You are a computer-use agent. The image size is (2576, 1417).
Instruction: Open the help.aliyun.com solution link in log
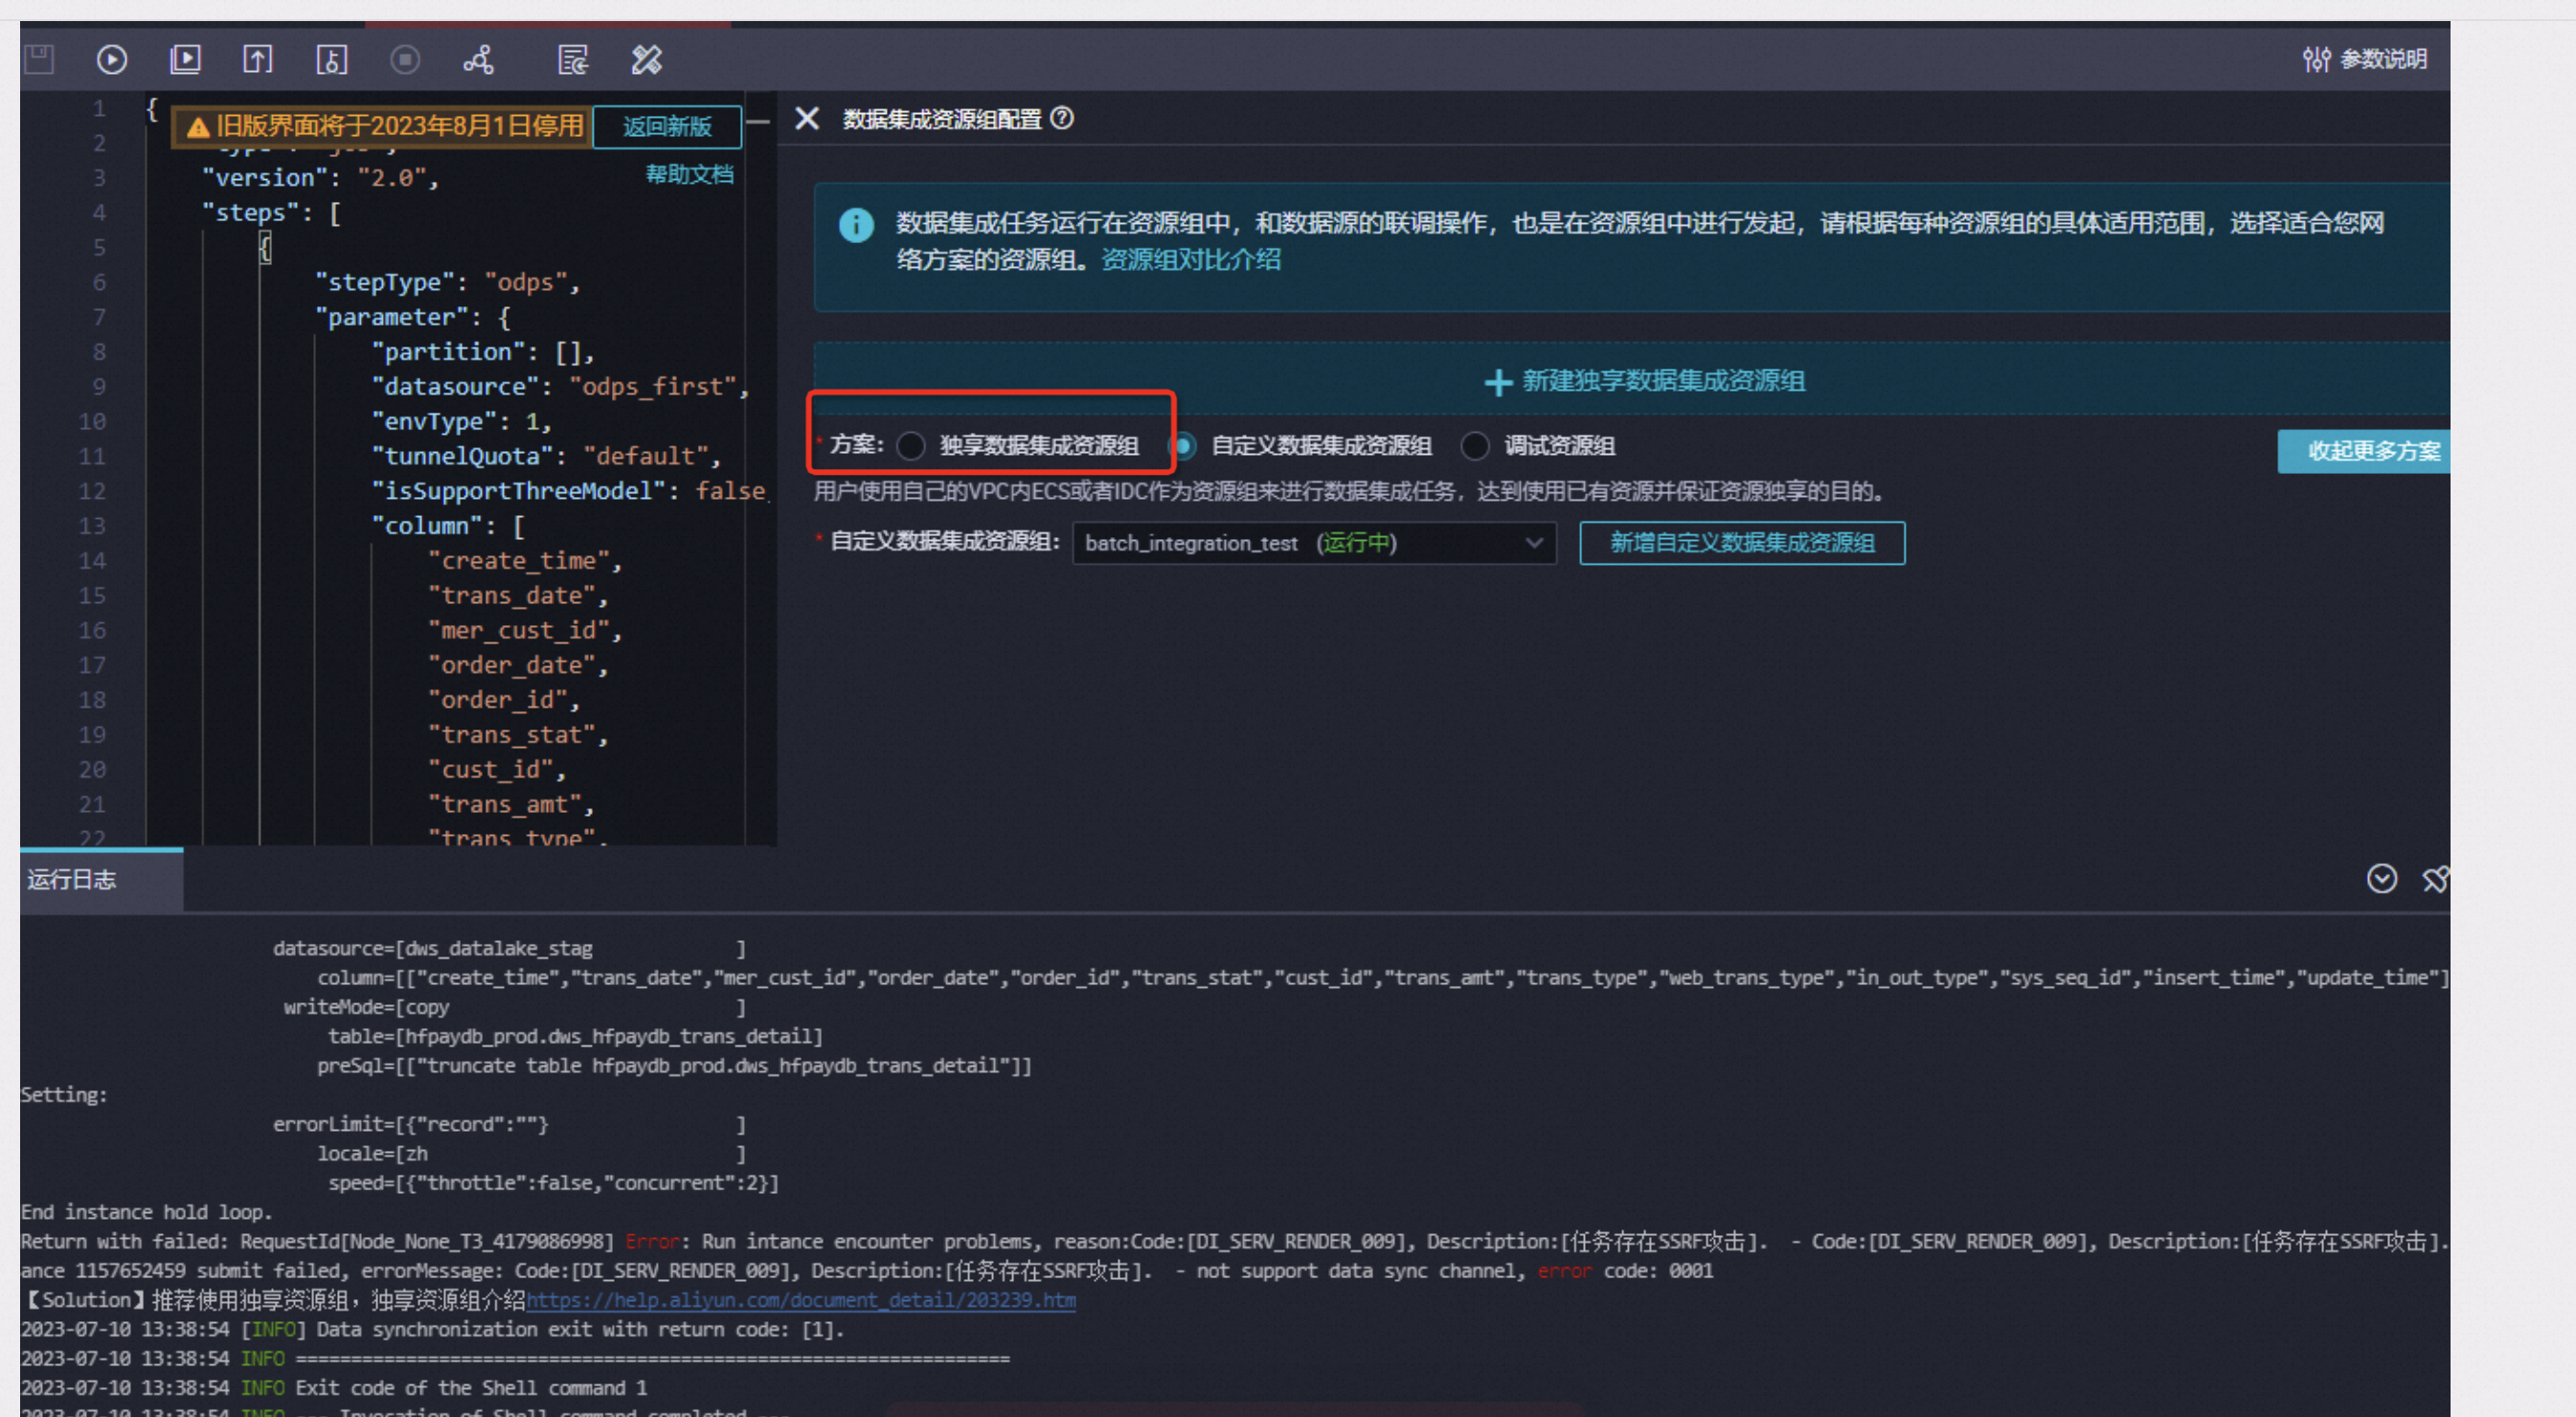(x=801, y=1300)
